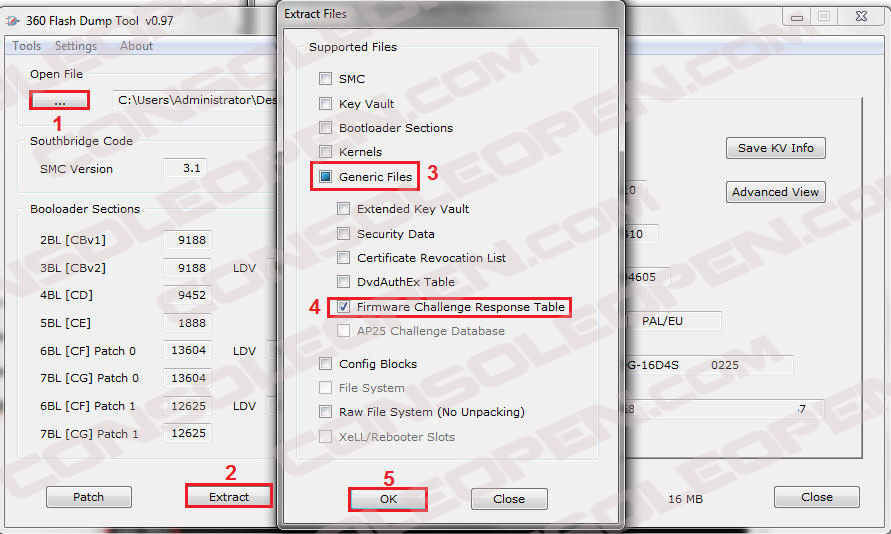Viewport: 891px width, 534px height.
Task: Click the Close button in main window
Action: pyautogui.click(x=817, y=497)
